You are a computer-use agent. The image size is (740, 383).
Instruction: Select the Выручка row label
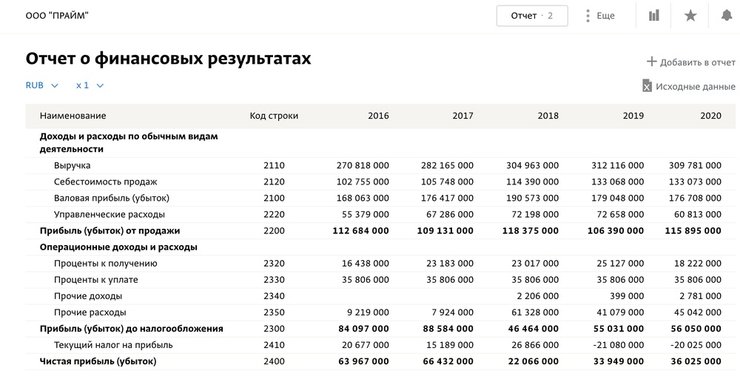point(72,166)
